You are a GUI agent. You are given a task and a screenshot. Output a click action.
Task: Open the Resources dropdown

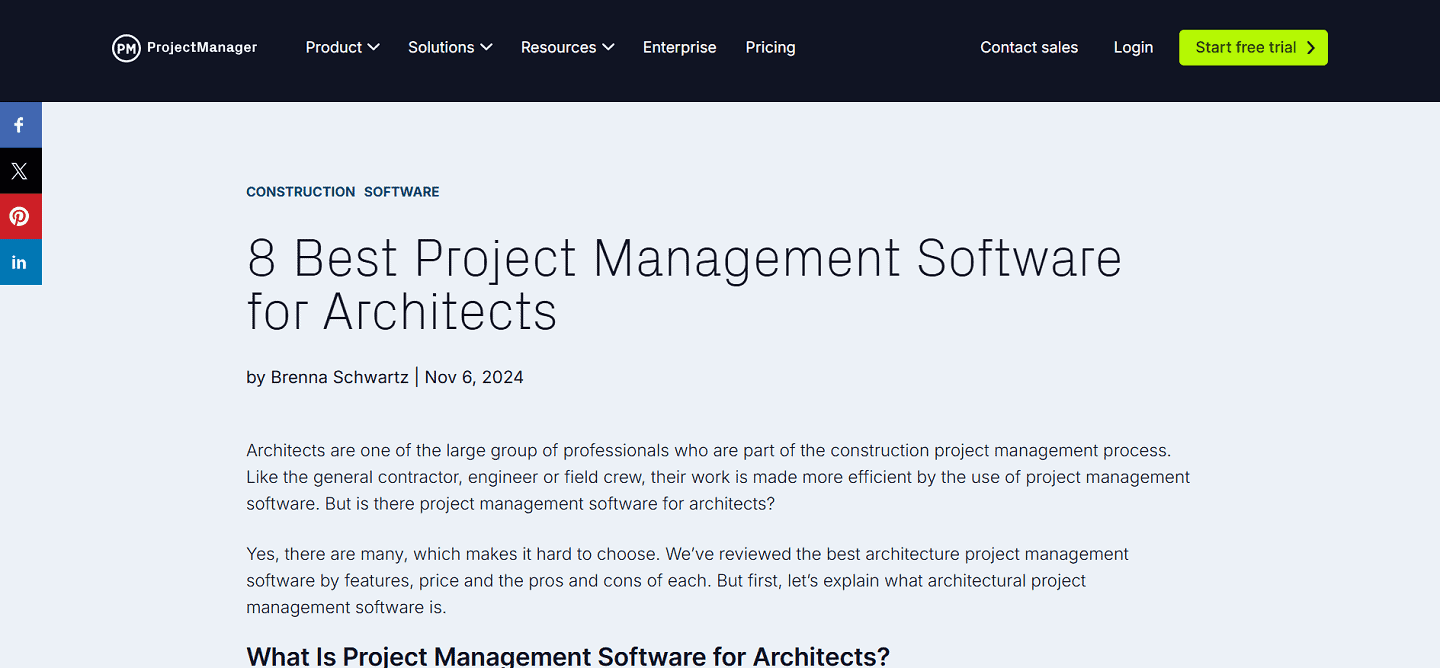(566, 47)
